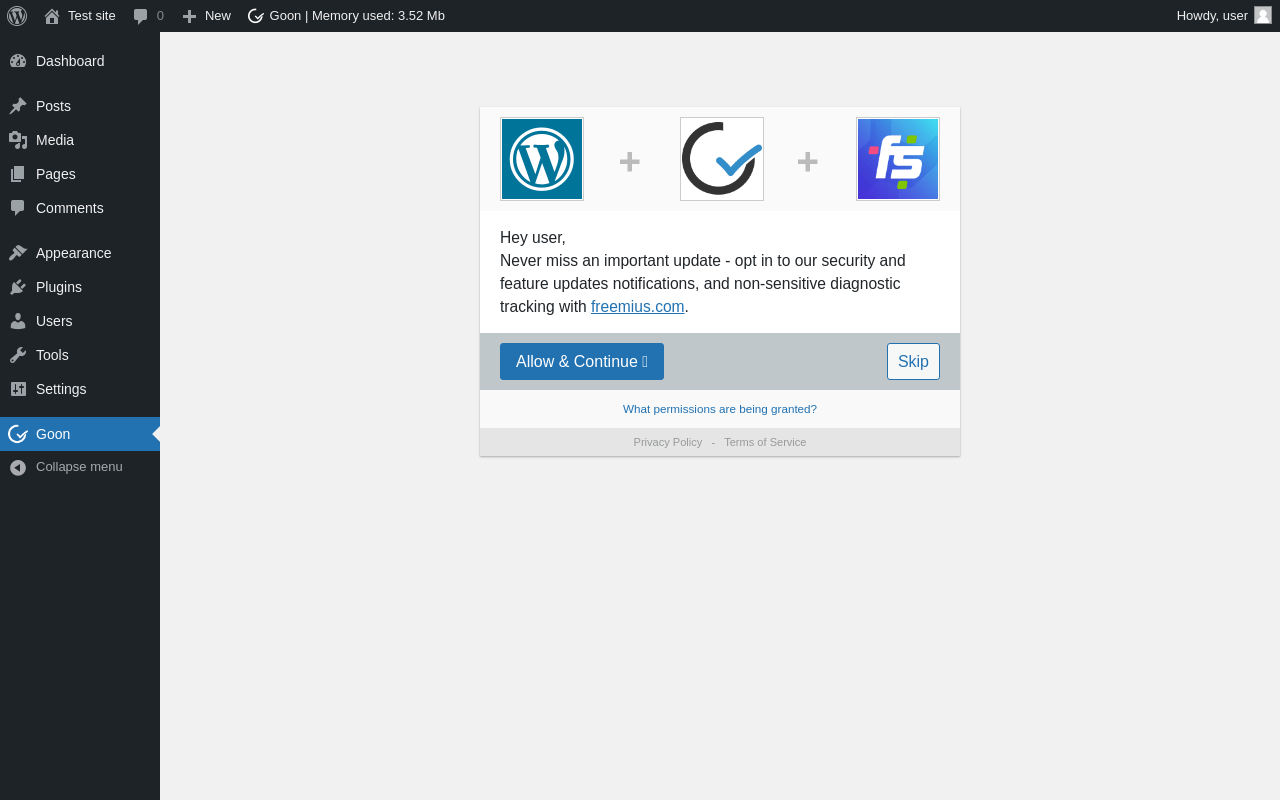
Task: Click Goon Memory used 3.52 Mb text
Action: click(x=357, y=16)
